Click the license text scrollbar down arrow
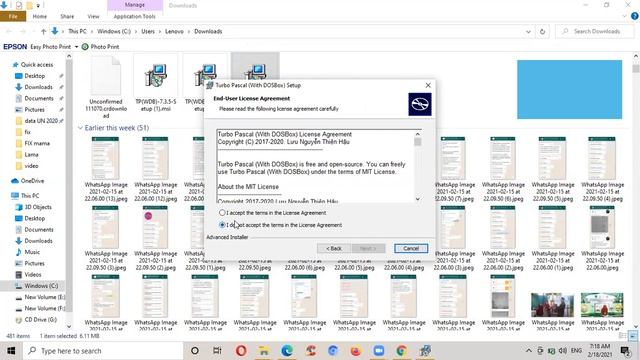This screenshot has height=360, width=640. (418, 199)
